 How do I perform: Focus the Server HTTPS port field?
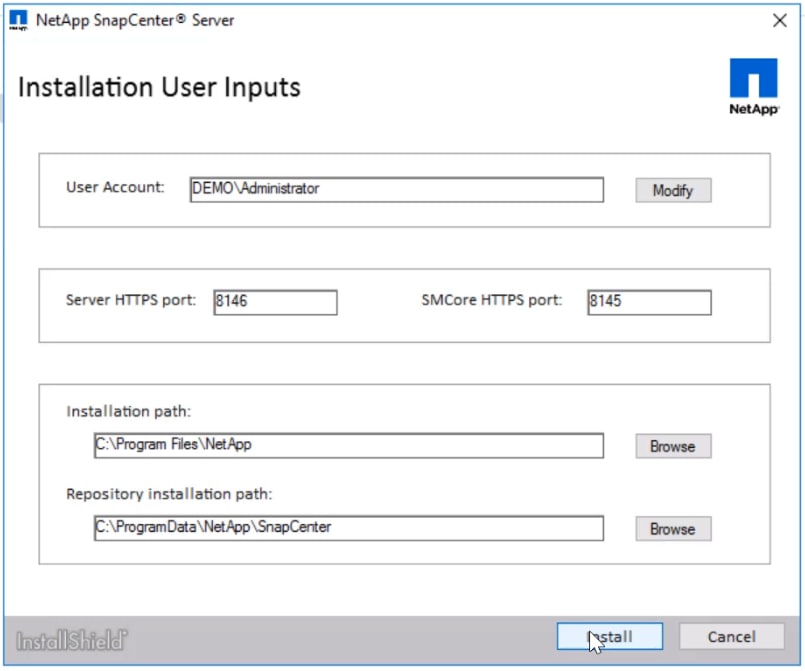275,302
